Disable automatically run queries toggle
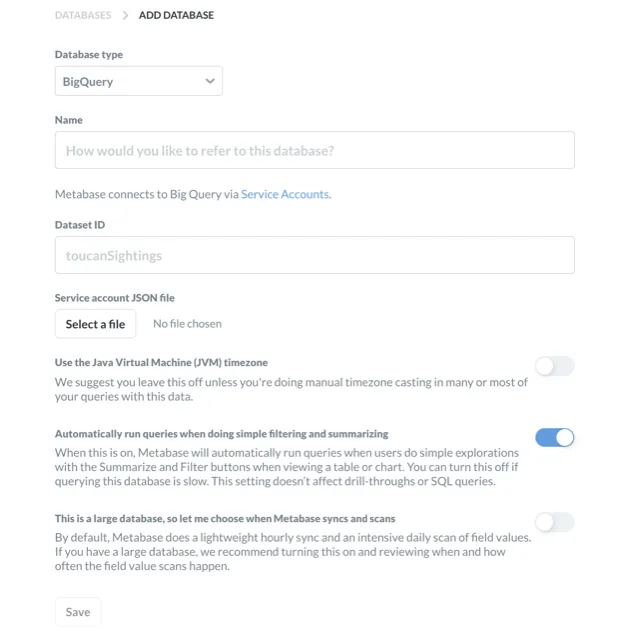The width and height of the screenshot is (639, 640). [x=555, y=438]
